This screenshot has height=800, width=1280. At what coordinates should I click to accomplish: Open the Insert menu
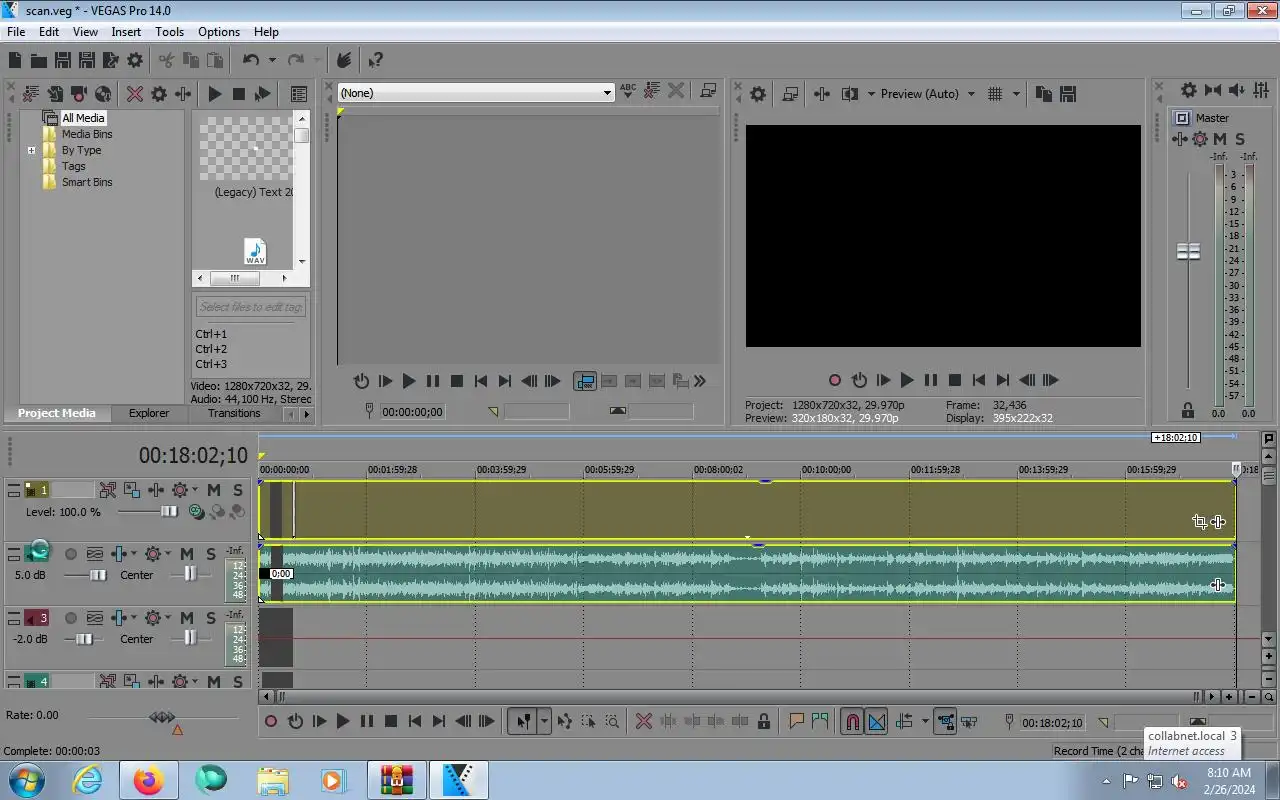tap(126, 32)
